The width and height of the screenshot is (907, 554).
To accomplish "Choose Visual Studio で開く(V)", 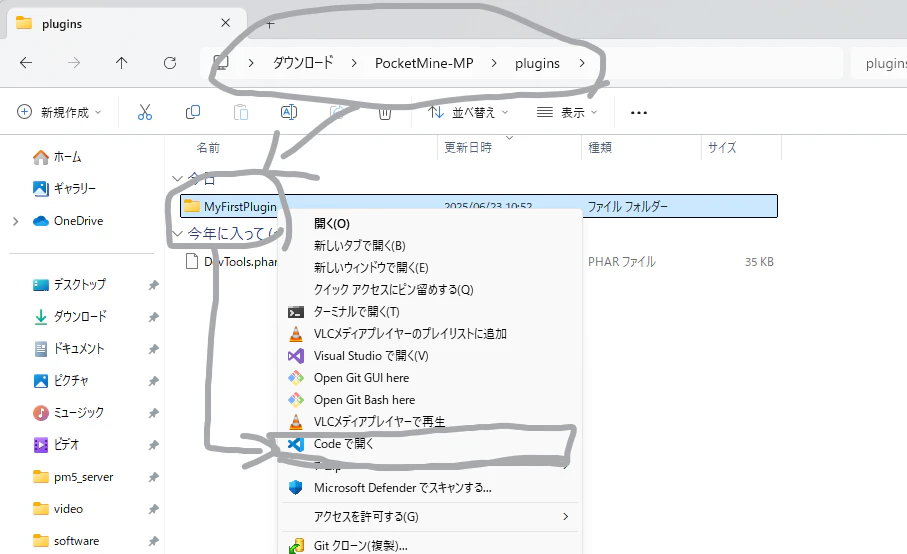I will pyautogui.click(x=430, y=356).
